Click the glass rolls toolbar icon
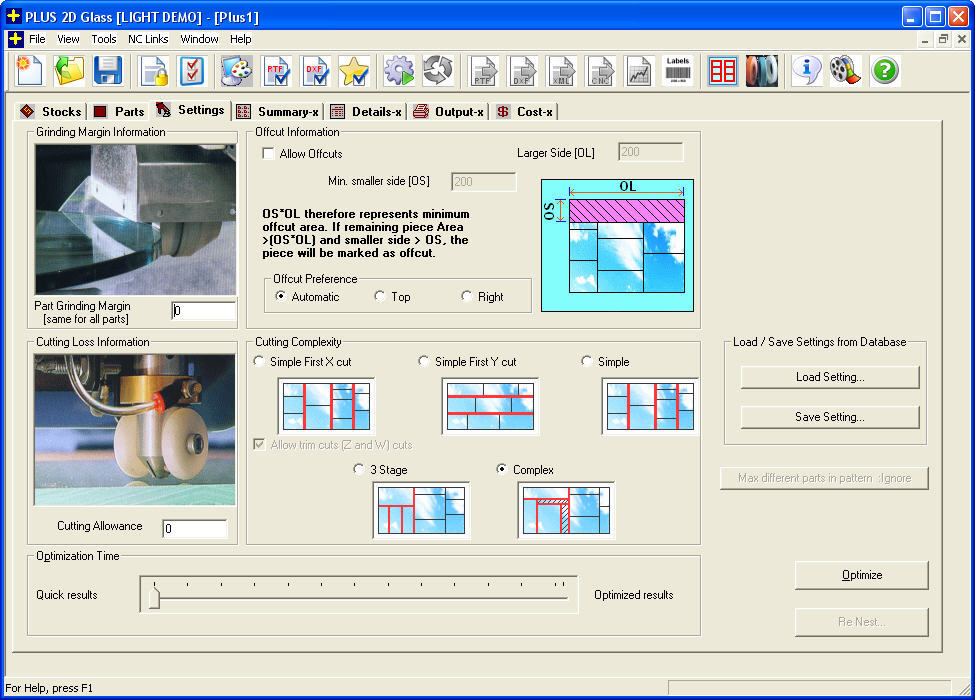 pos(762,70)
